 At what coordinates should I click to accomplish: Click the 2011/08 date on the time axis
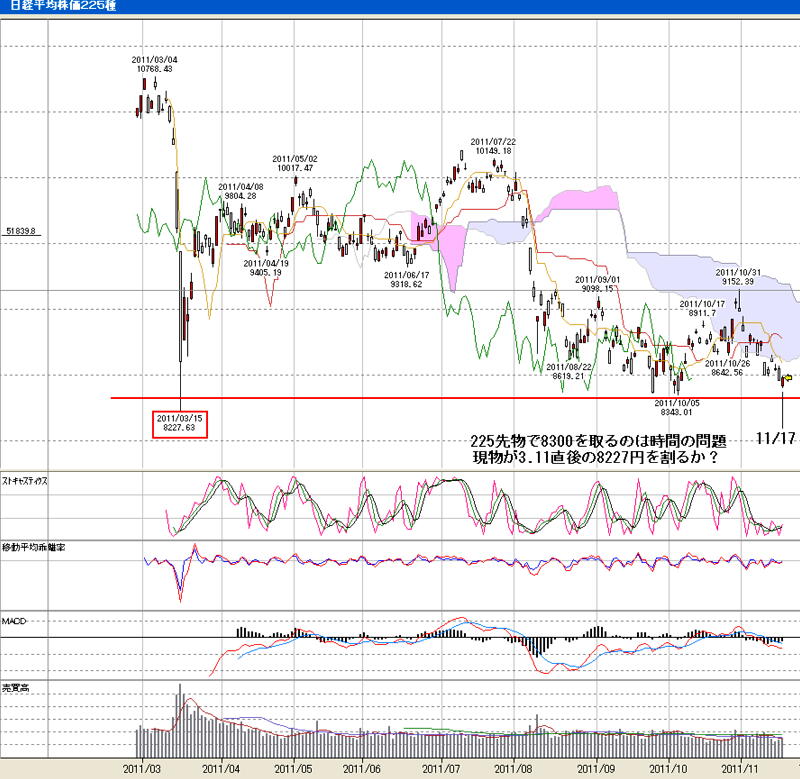(x=513, y=768)
